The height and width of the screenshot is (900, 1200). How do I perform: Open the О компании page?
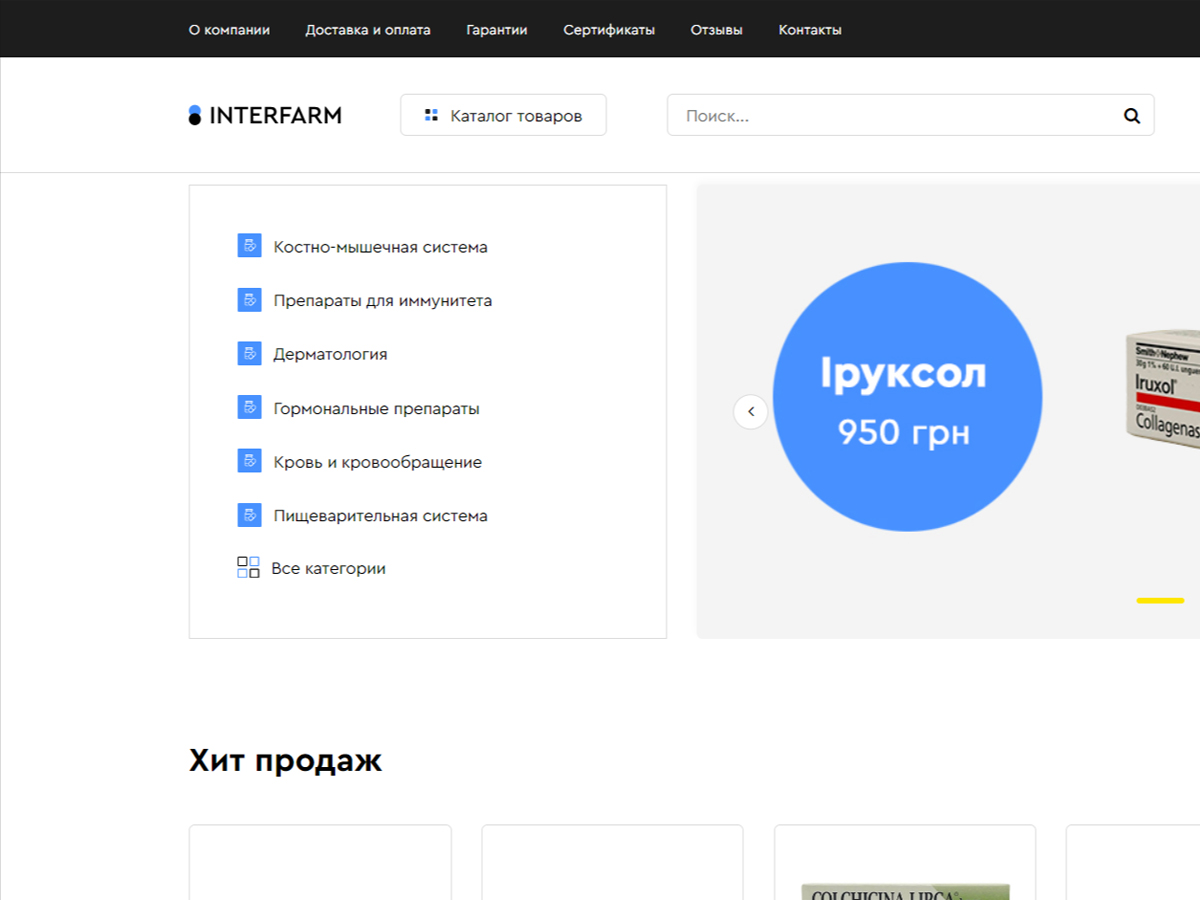(228, 29)
